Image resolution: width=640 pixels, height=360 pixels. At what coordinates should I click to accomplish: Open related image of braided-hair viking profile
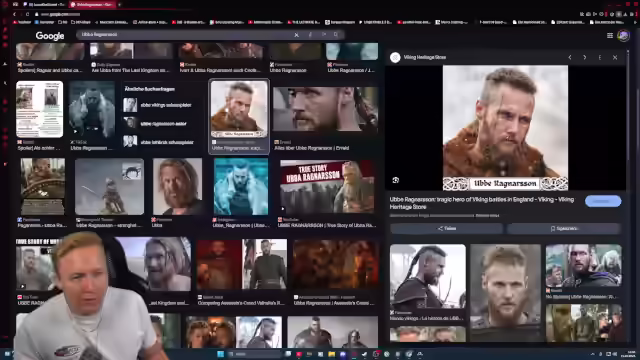pyautogui.click(x=427, y=276)
